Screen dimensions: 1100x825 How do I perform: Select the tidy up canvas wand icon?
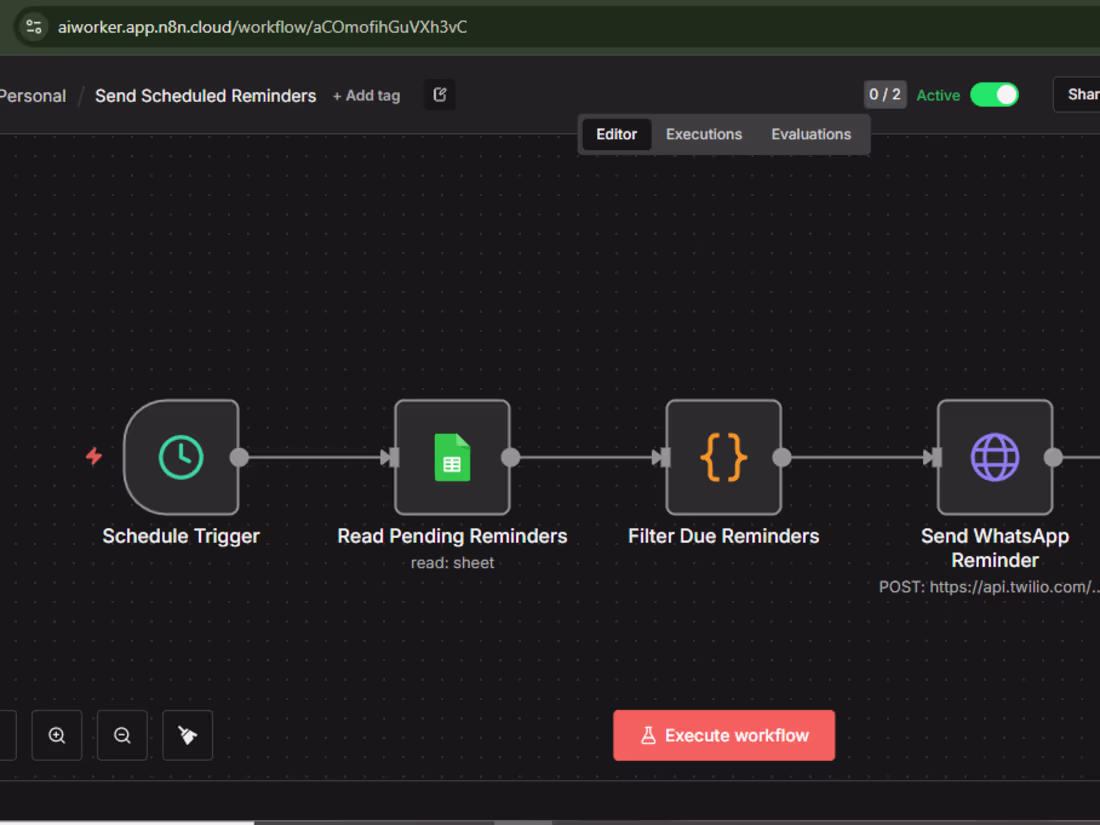(187, 735)
